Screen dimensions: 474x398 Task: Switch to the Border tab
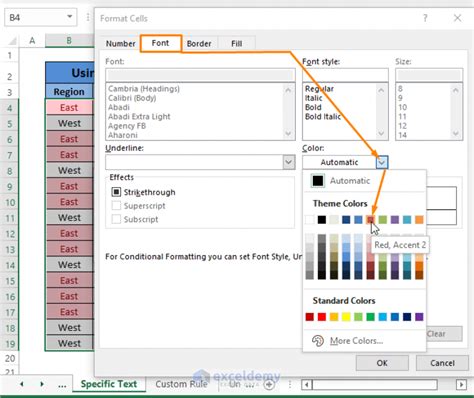[199, 44]
